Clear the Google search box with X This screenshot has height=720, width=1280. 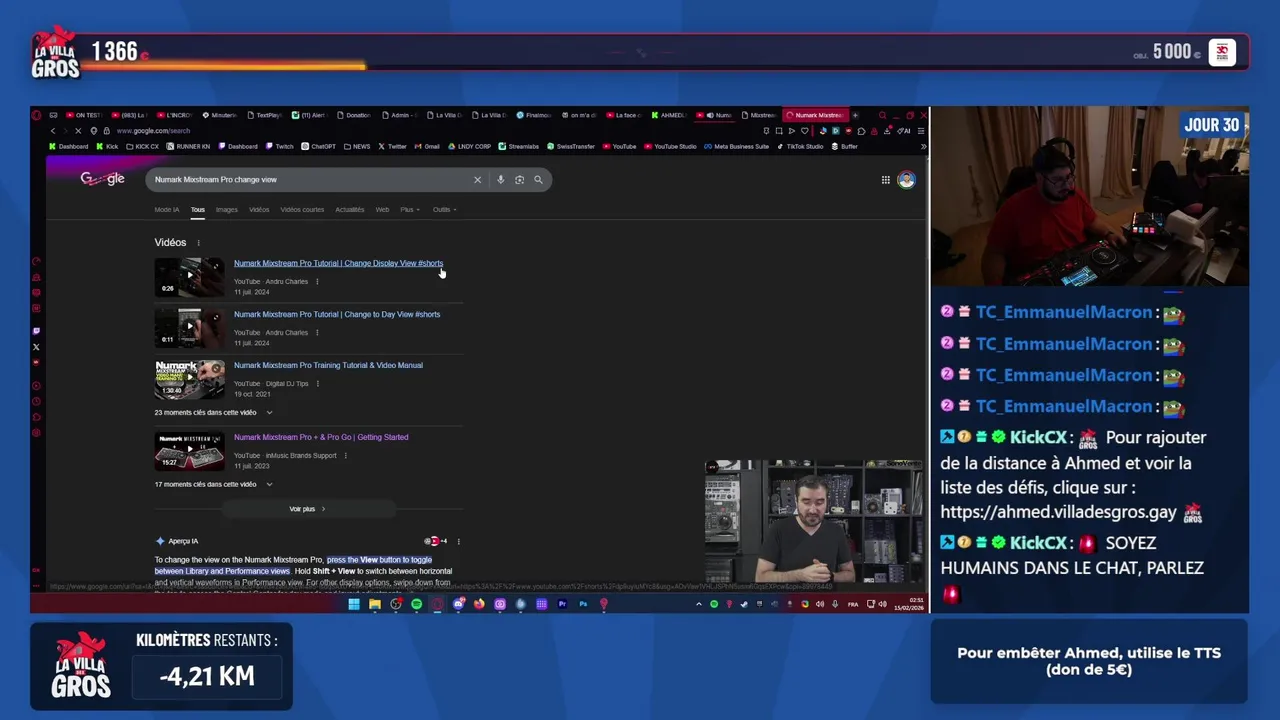pos(477,180)
